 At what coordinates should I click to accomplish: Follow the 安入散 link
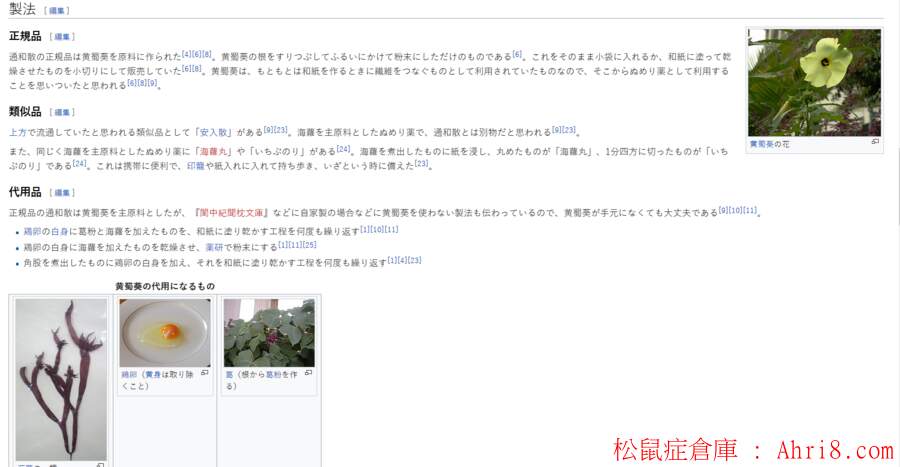[214, 133]
